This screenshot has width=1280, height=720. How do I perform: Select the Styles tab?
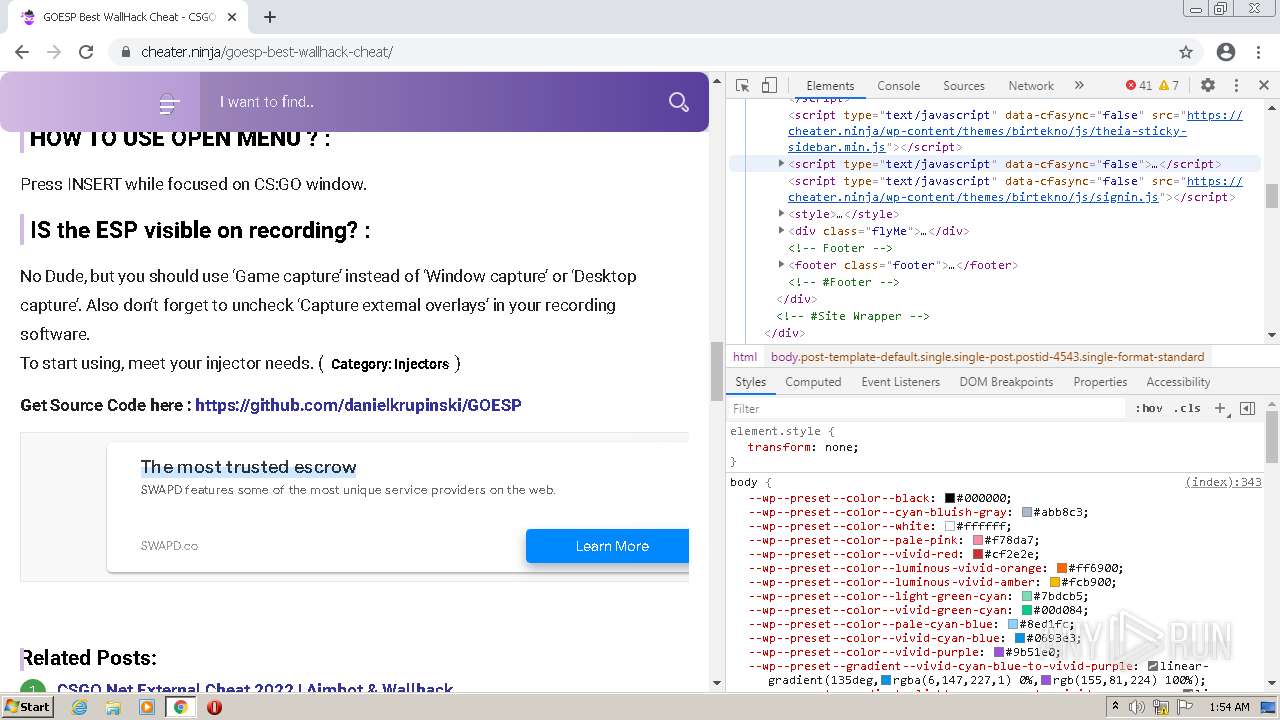point(750,382)
